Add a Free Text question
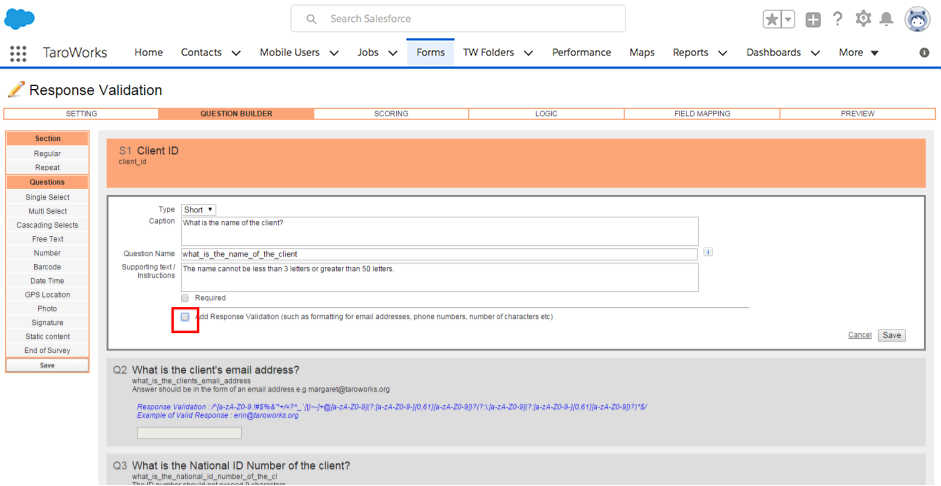Screen dimensions: 941x486 [47, 239]
